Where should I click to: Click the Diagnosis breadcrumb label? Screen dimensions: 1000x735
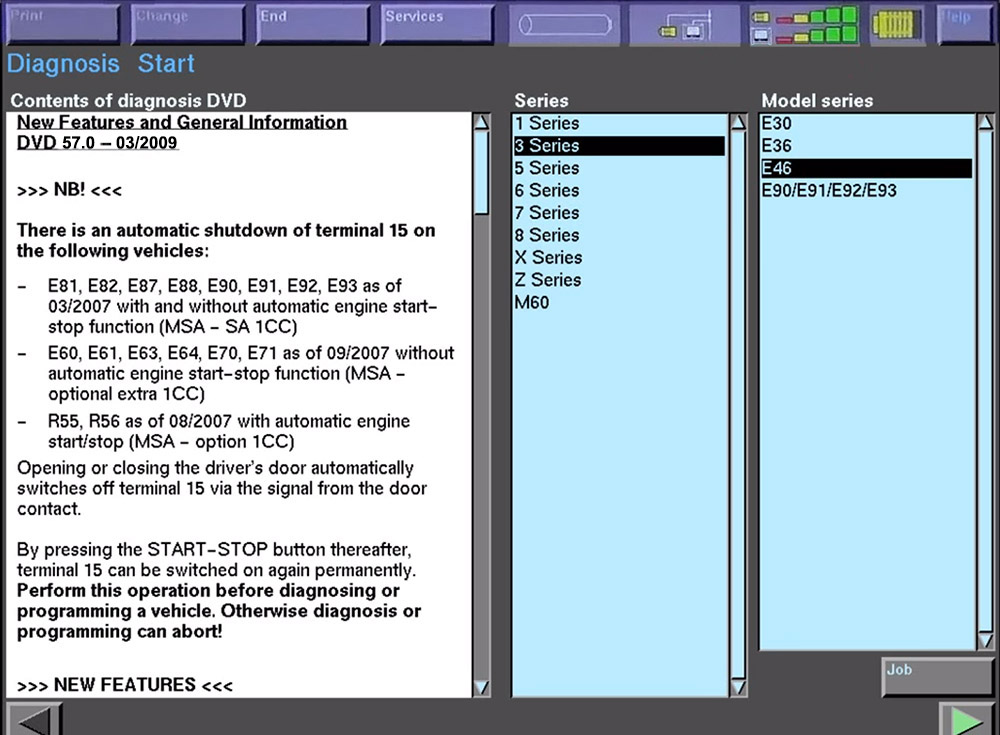(63, 64)
